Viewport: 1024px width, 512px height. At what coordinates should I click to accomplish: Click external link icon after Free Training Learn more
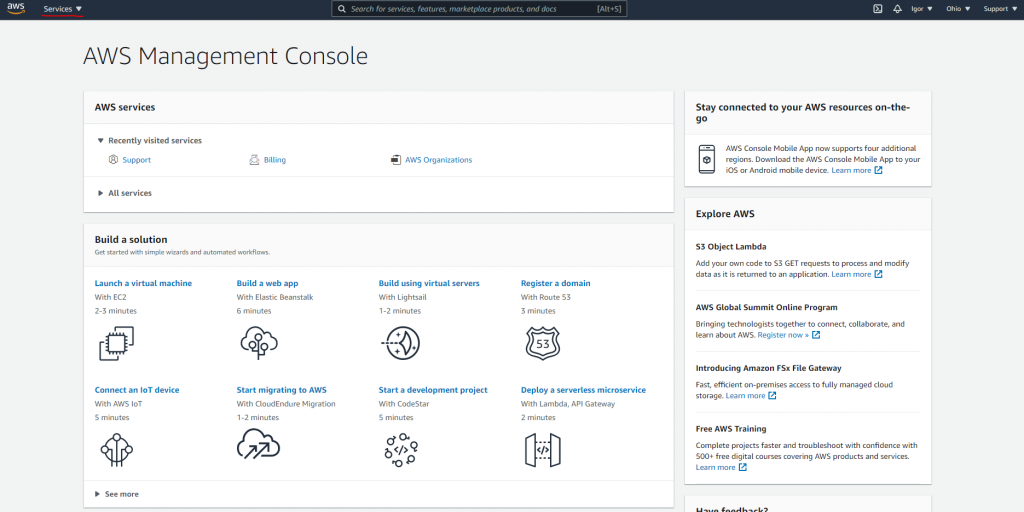(742, 468)
